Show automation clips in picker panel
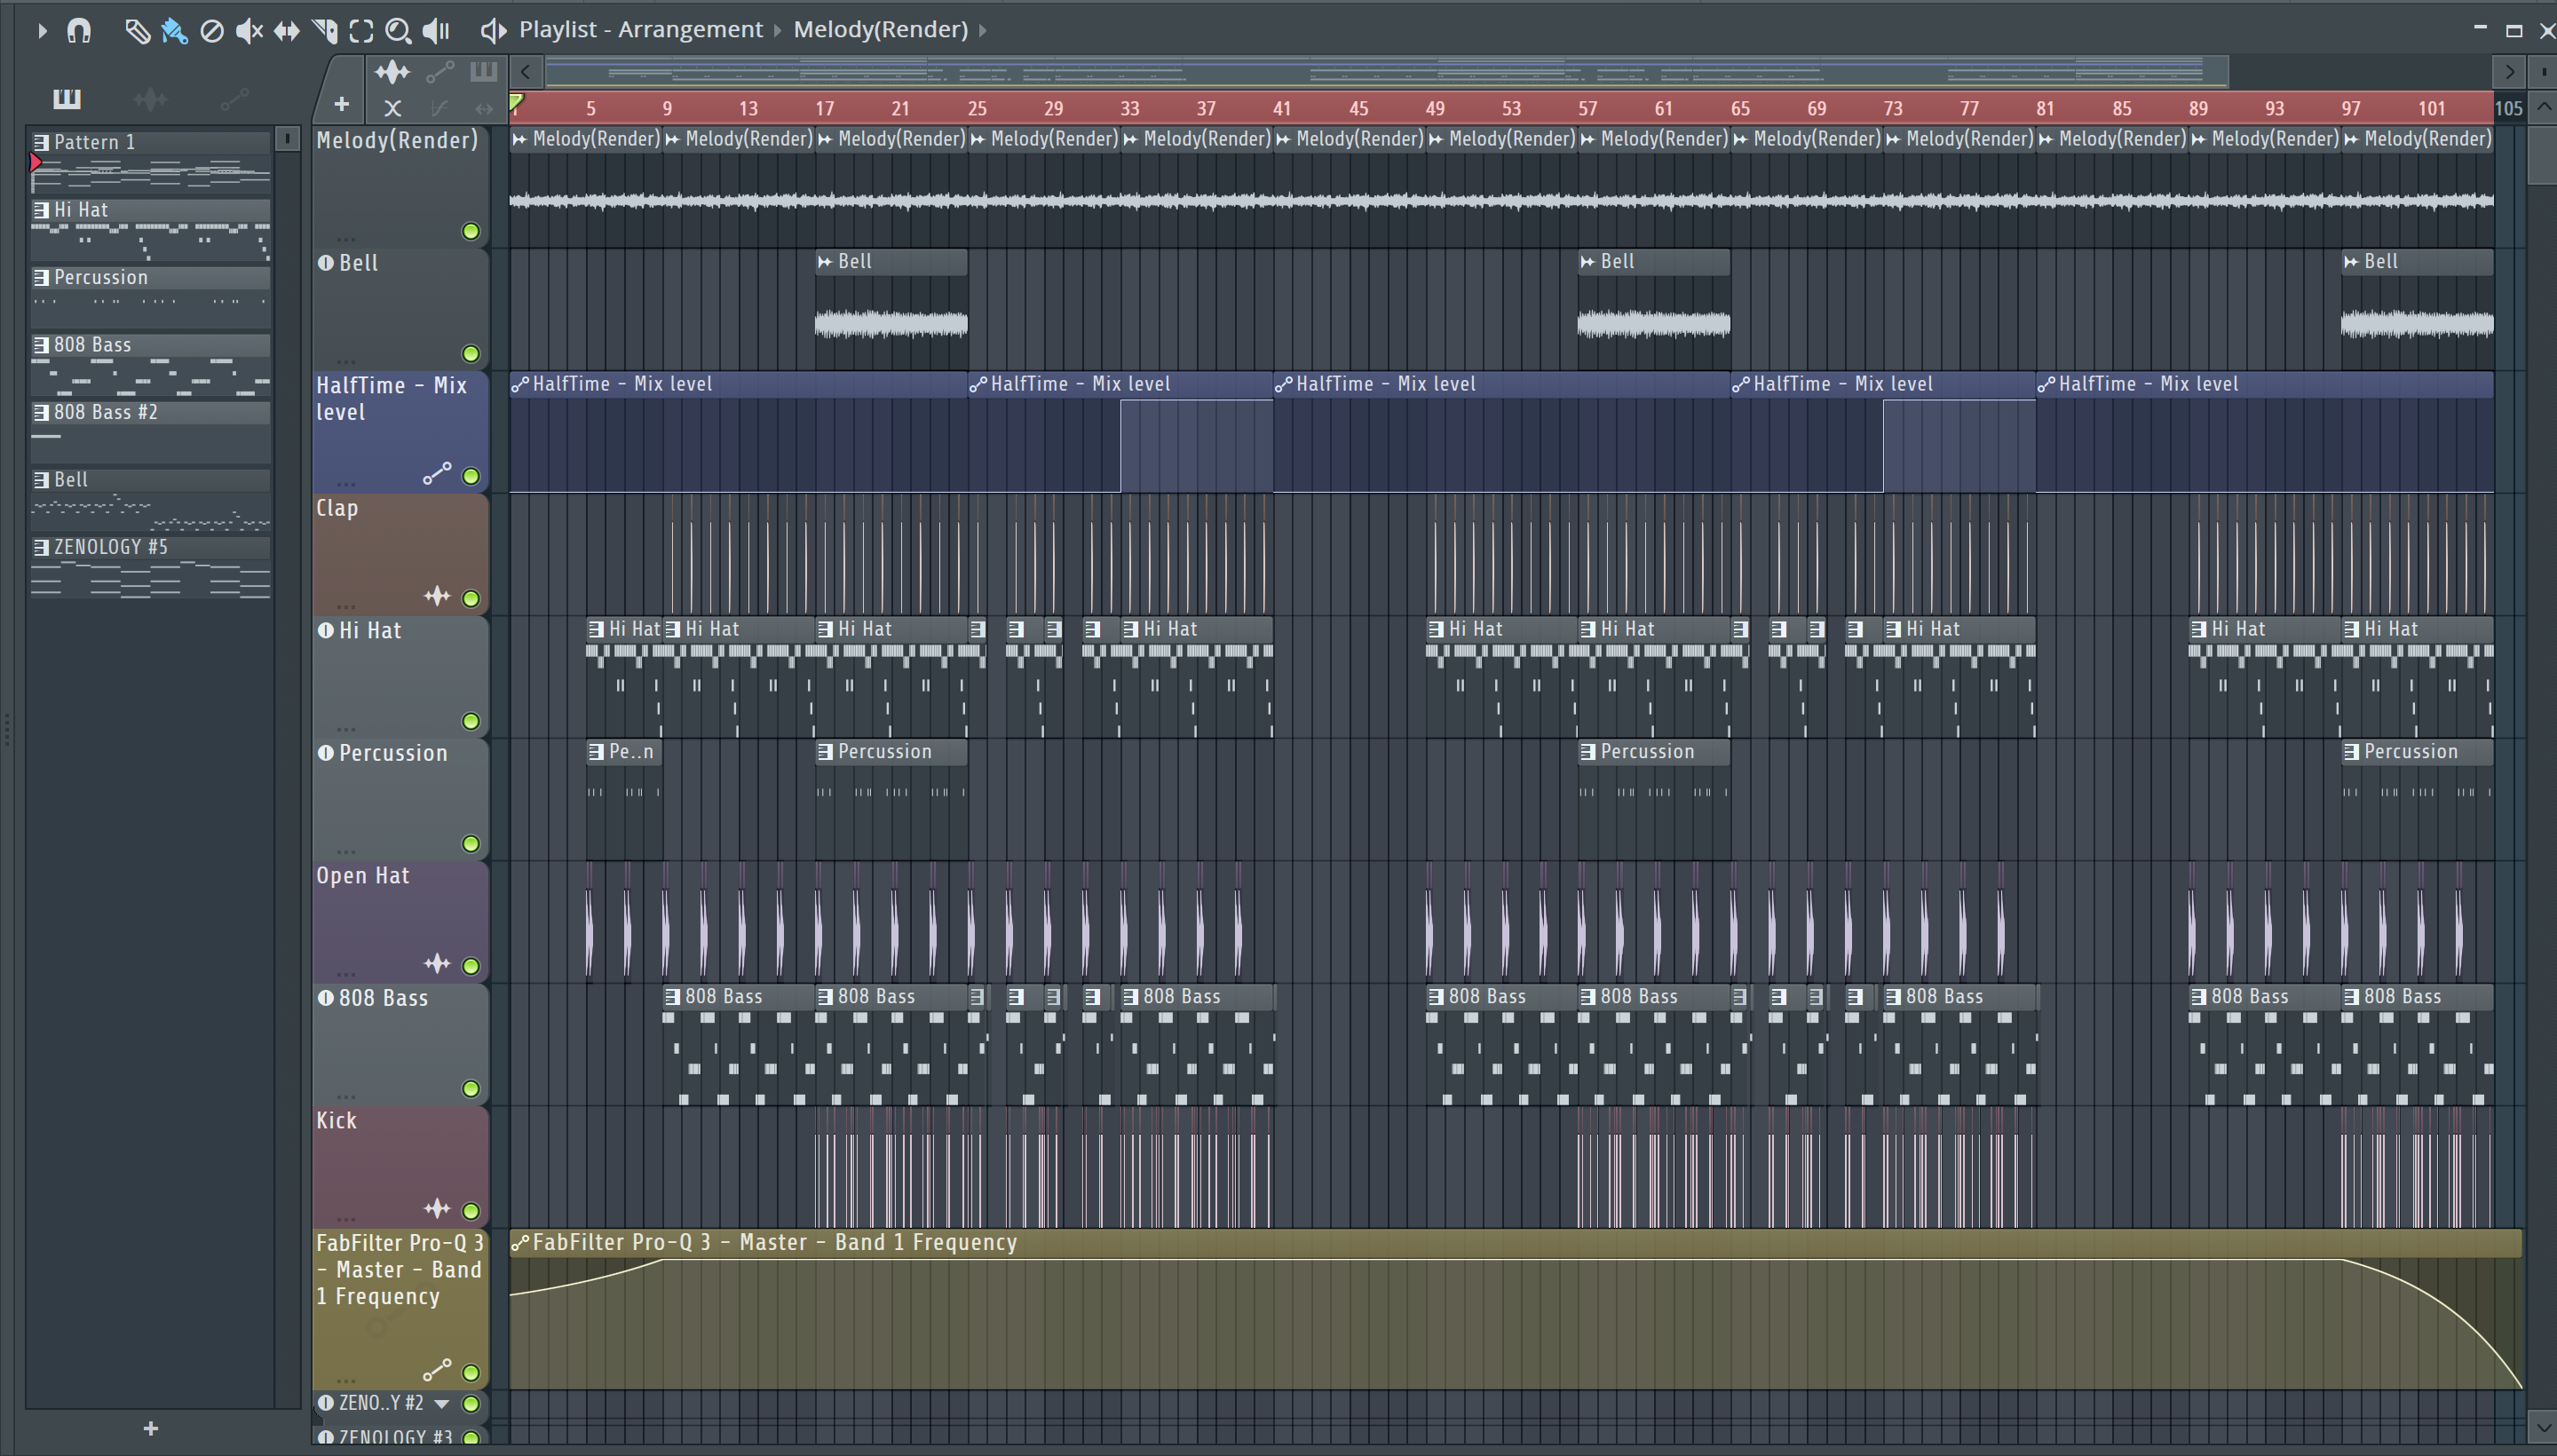2557x1456 pixels. [x=234, y=98]
